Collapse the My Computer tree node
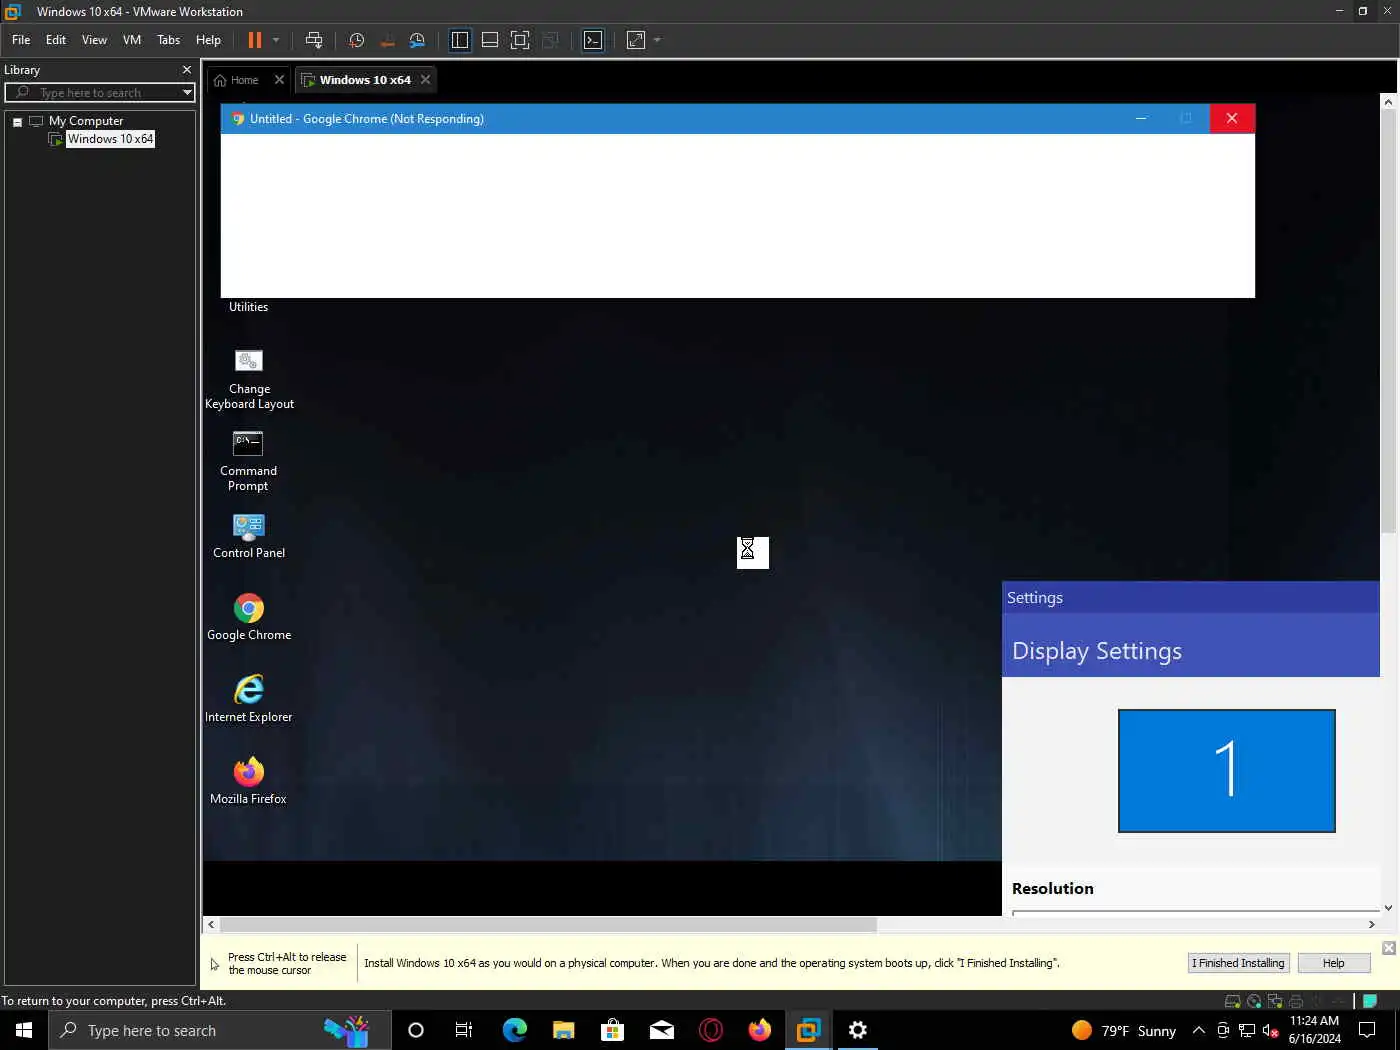Viewport: 1400px width, 1050px height. pos(17,121)
